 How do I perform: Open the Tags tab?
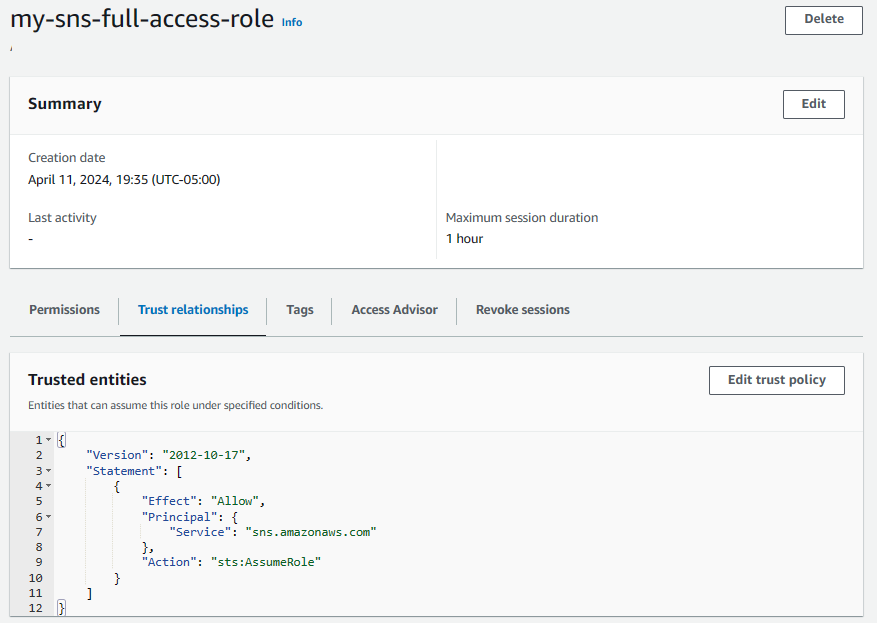(300, 310)
